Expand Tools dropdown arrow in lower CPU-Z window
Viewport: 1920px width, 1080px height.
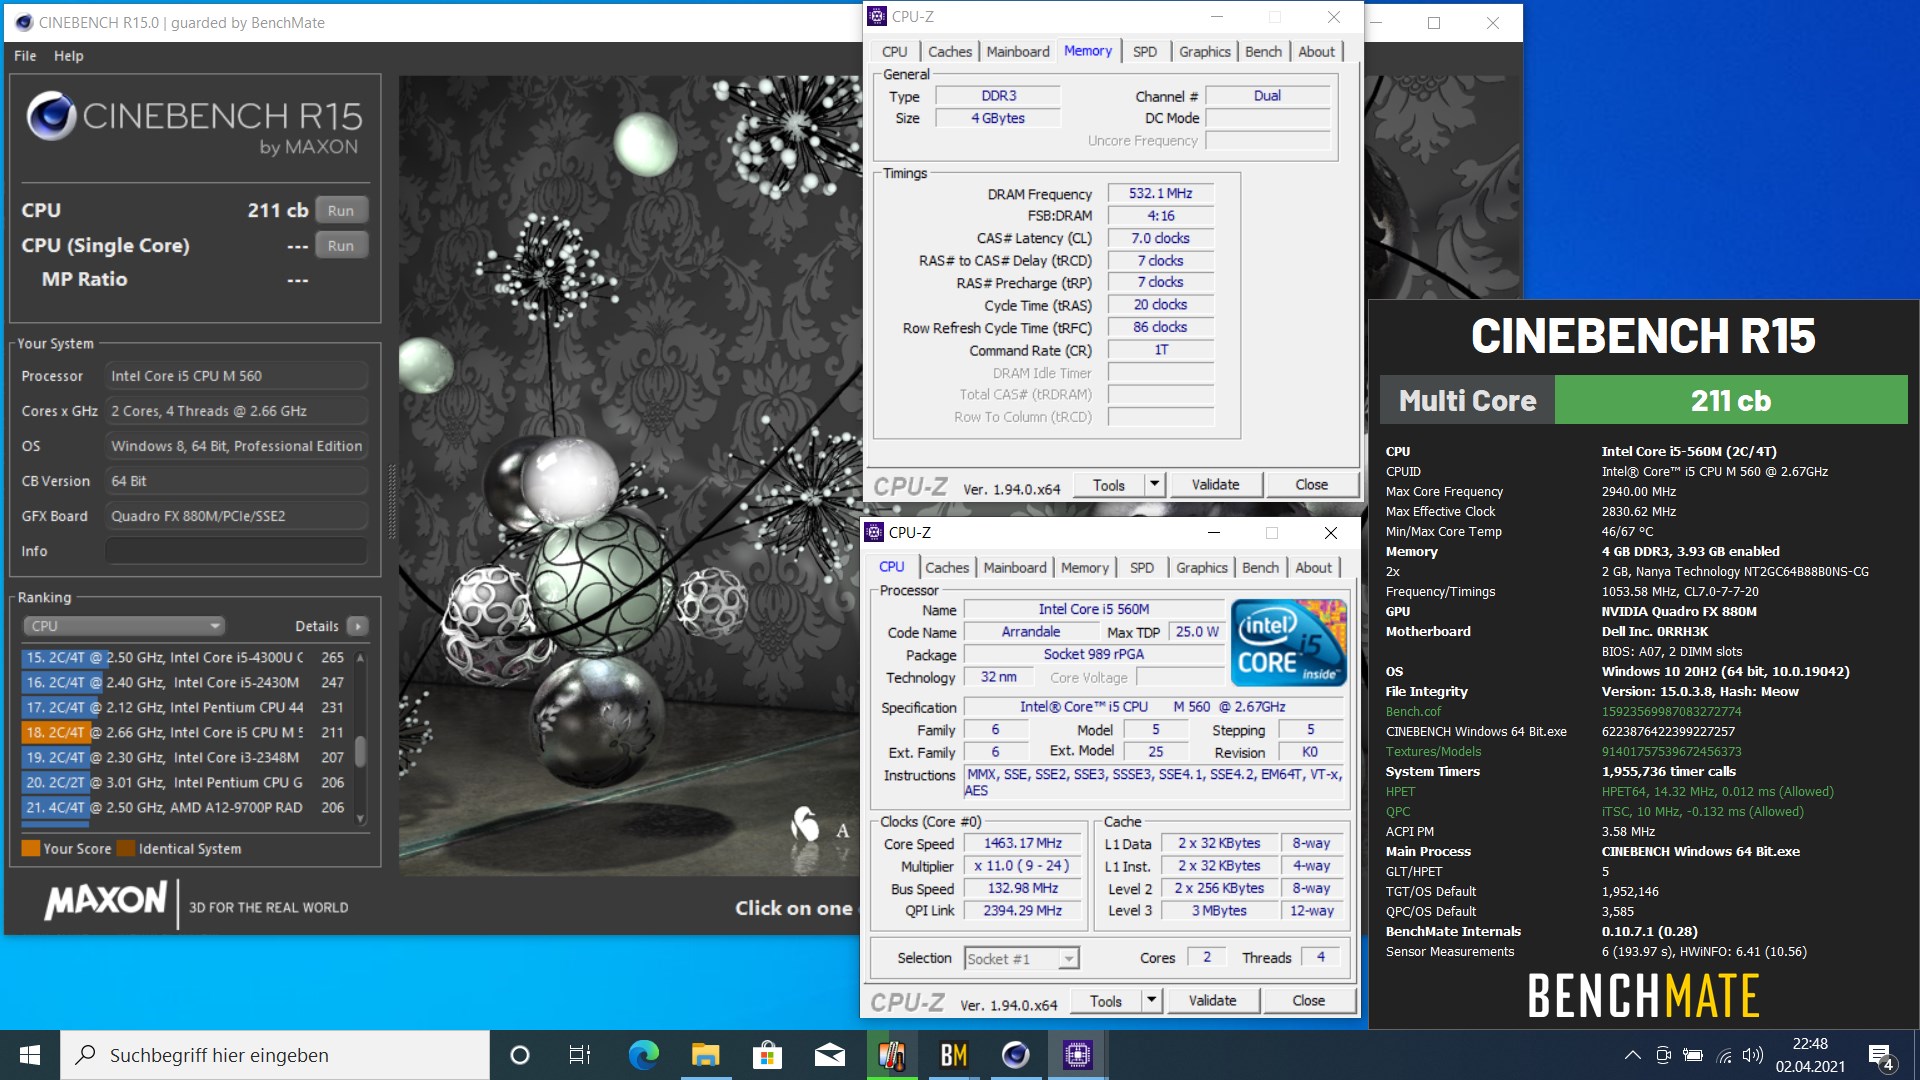(x=1151, y=1001)
